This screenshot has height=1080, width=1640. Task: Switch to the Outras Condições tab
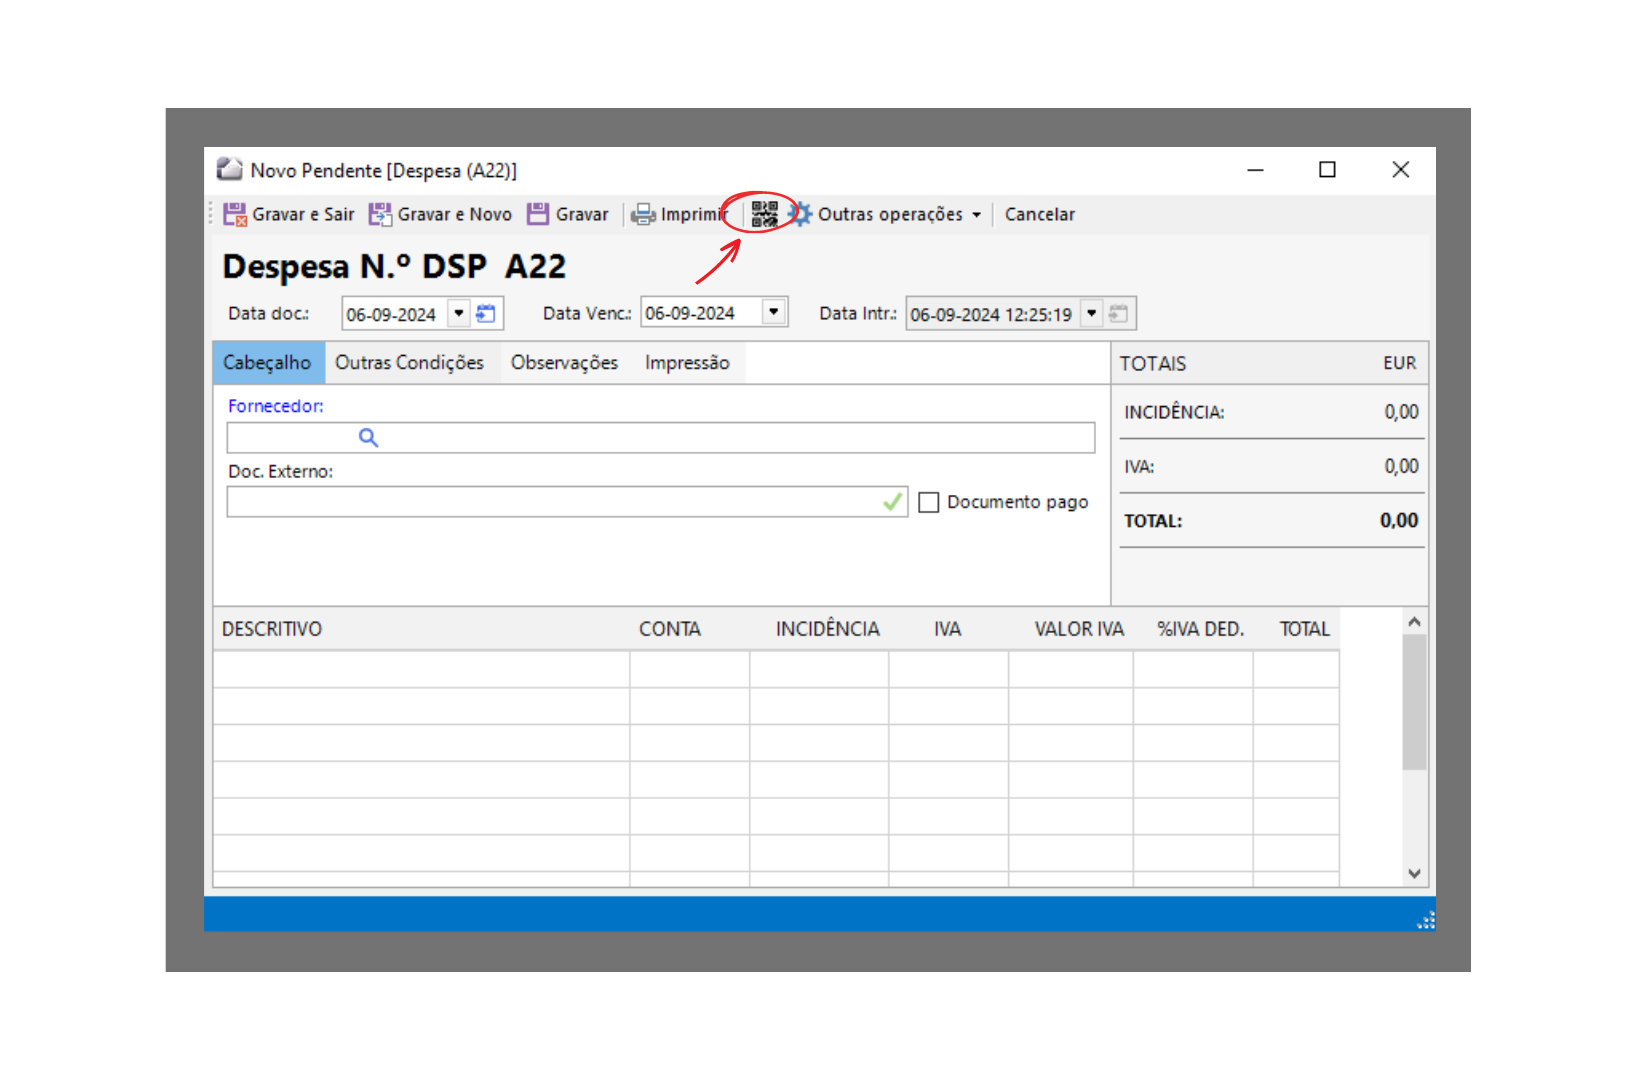click(409, 363)
